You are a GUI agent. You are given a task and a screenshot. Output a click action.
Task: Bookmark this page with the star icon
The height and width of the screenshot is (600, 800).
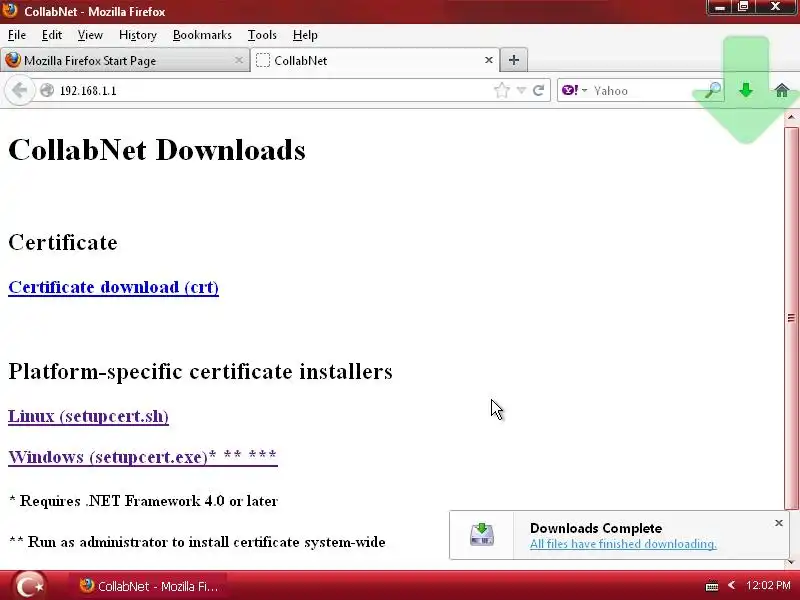[502, 90]
